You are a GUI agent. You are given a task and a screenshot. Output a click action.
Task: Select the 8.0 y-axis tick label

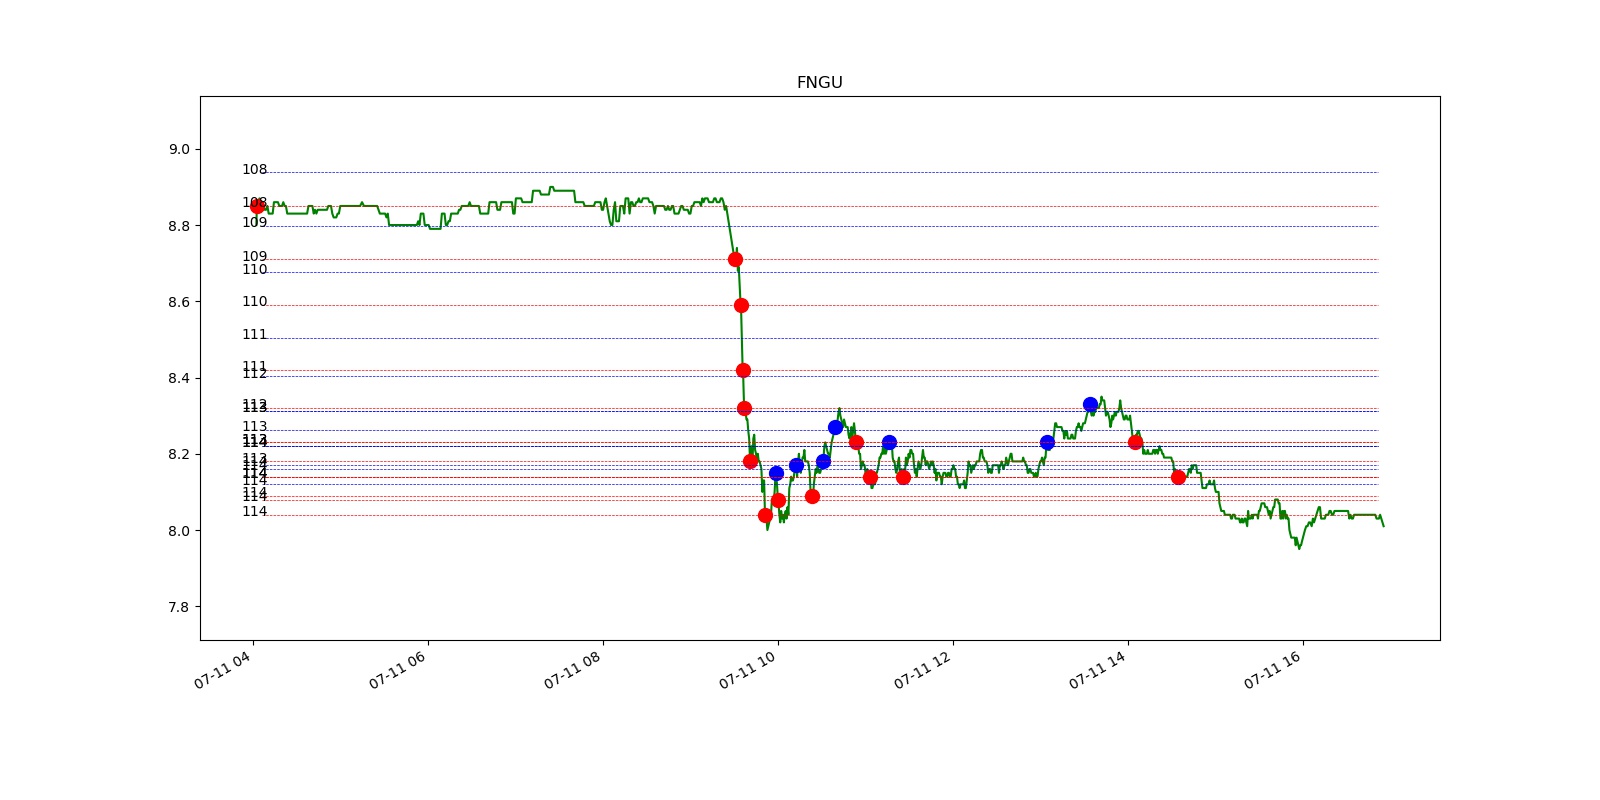coord(179,531)
